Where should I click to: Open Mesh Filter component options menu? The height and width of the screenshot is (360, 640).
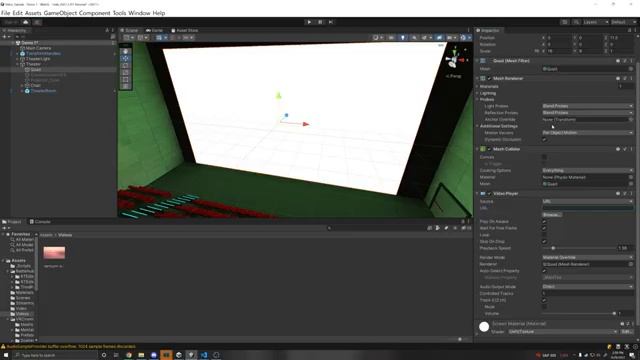tap(631, 61)
